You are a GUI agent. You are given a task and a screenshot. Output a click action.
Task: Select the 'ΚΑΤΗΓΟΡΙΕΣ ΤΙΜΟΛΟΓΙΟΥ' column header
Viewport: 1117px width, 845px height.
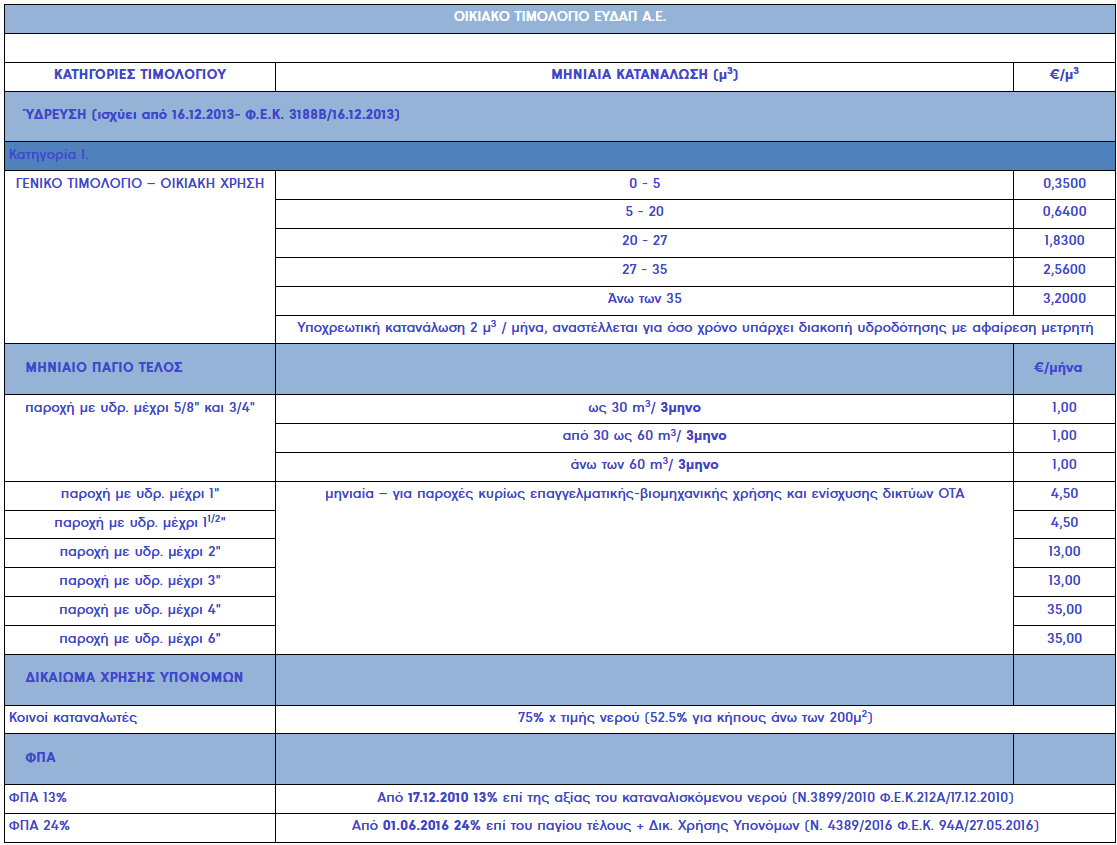(140, 75)
